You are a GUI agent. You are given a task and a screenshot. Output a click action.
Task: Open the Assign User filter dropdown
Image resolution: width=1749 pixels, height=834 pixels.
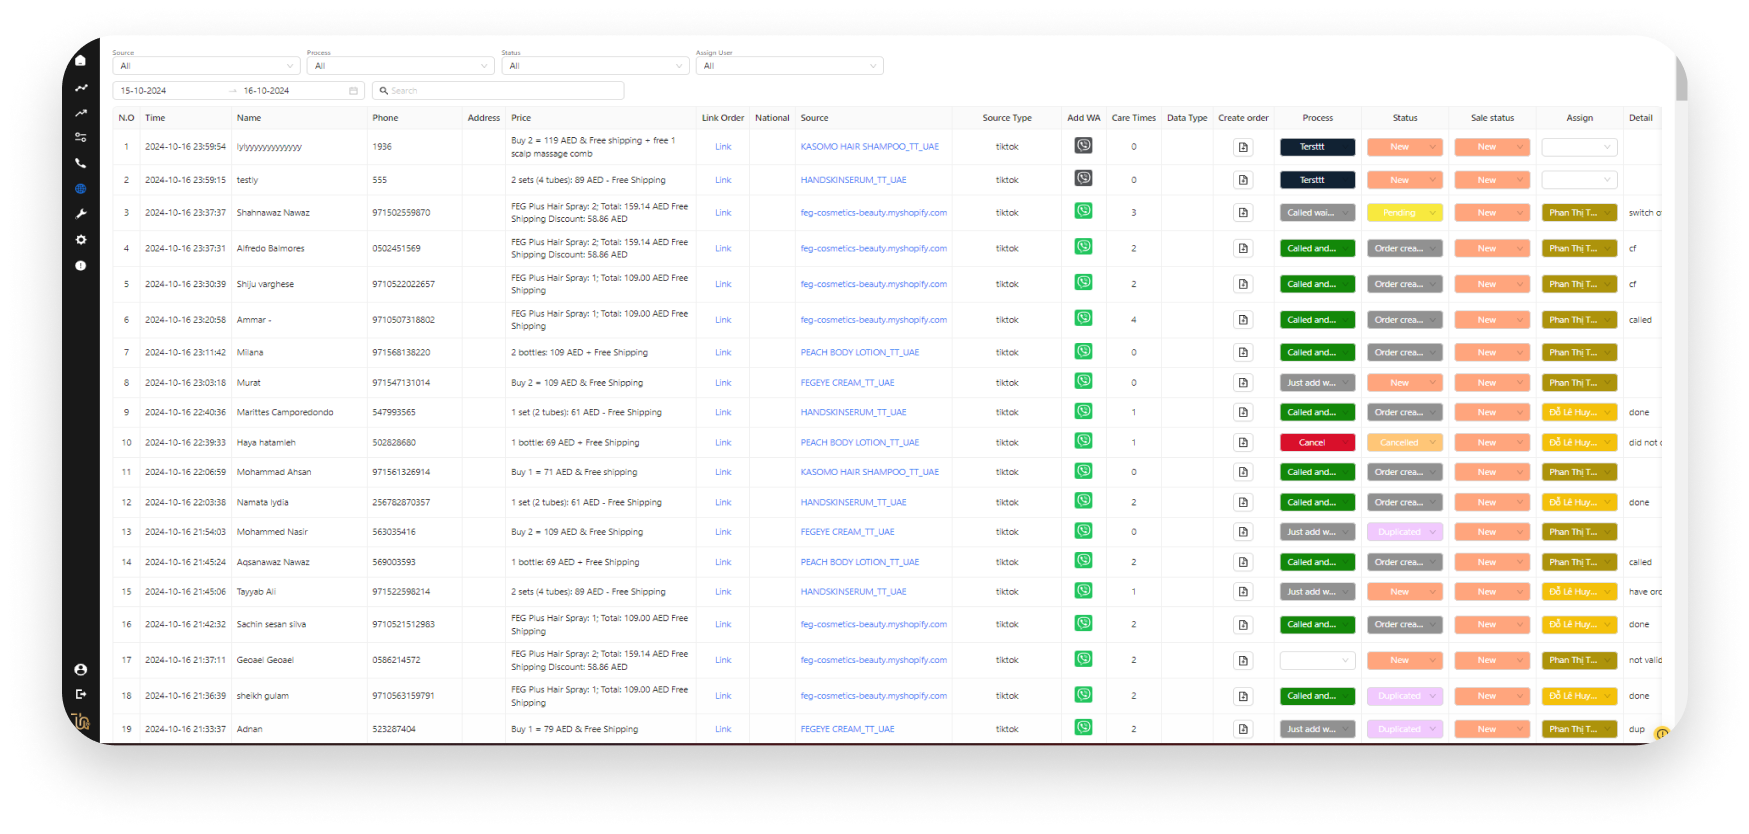790,66
